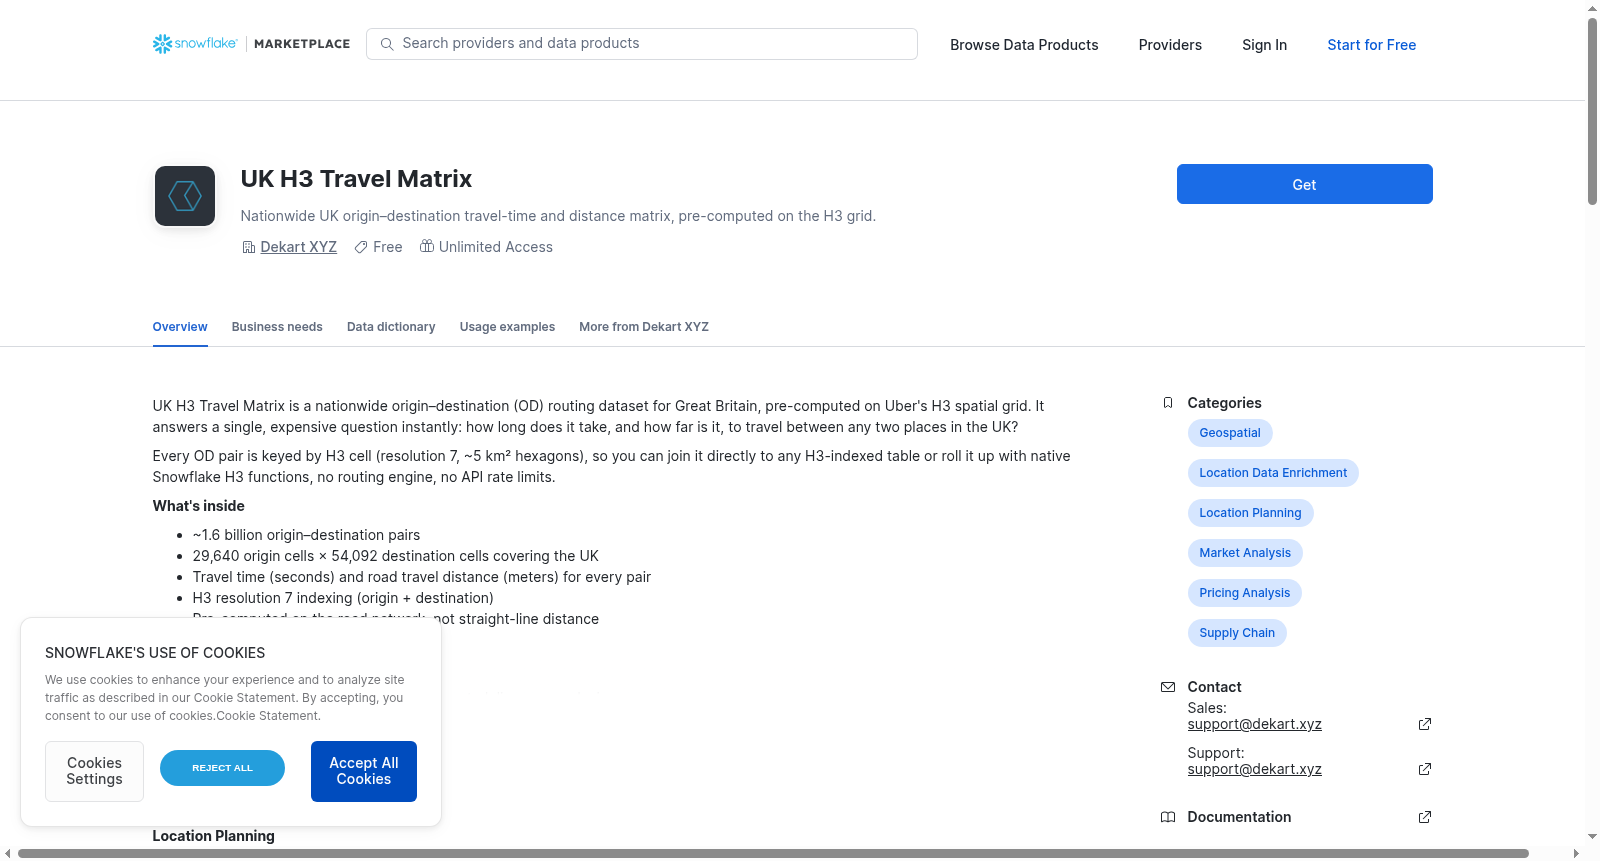The image size is (1600, 861).
Task: Click the REJECT ALL cookies button
Action: [222, 768]
